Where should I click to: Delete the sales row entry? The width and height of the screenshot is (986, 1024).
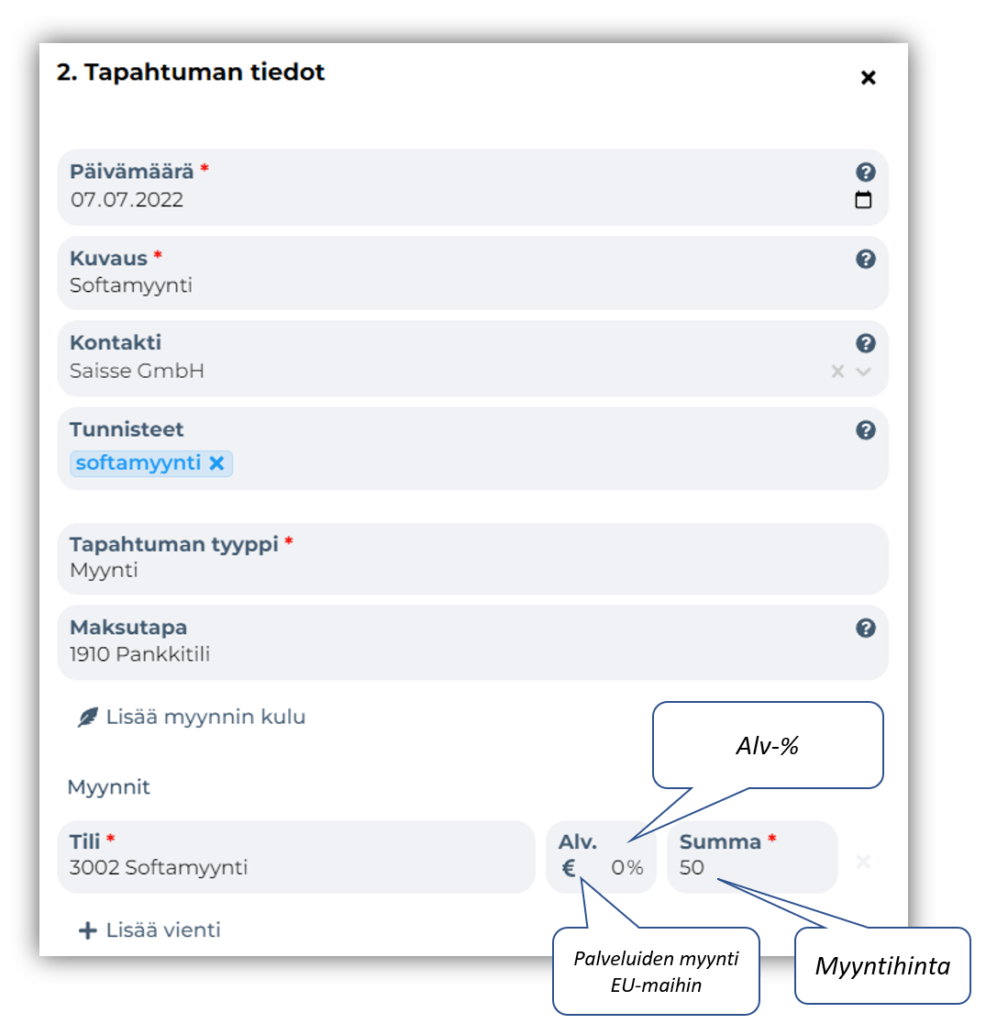tap(863, 861)
